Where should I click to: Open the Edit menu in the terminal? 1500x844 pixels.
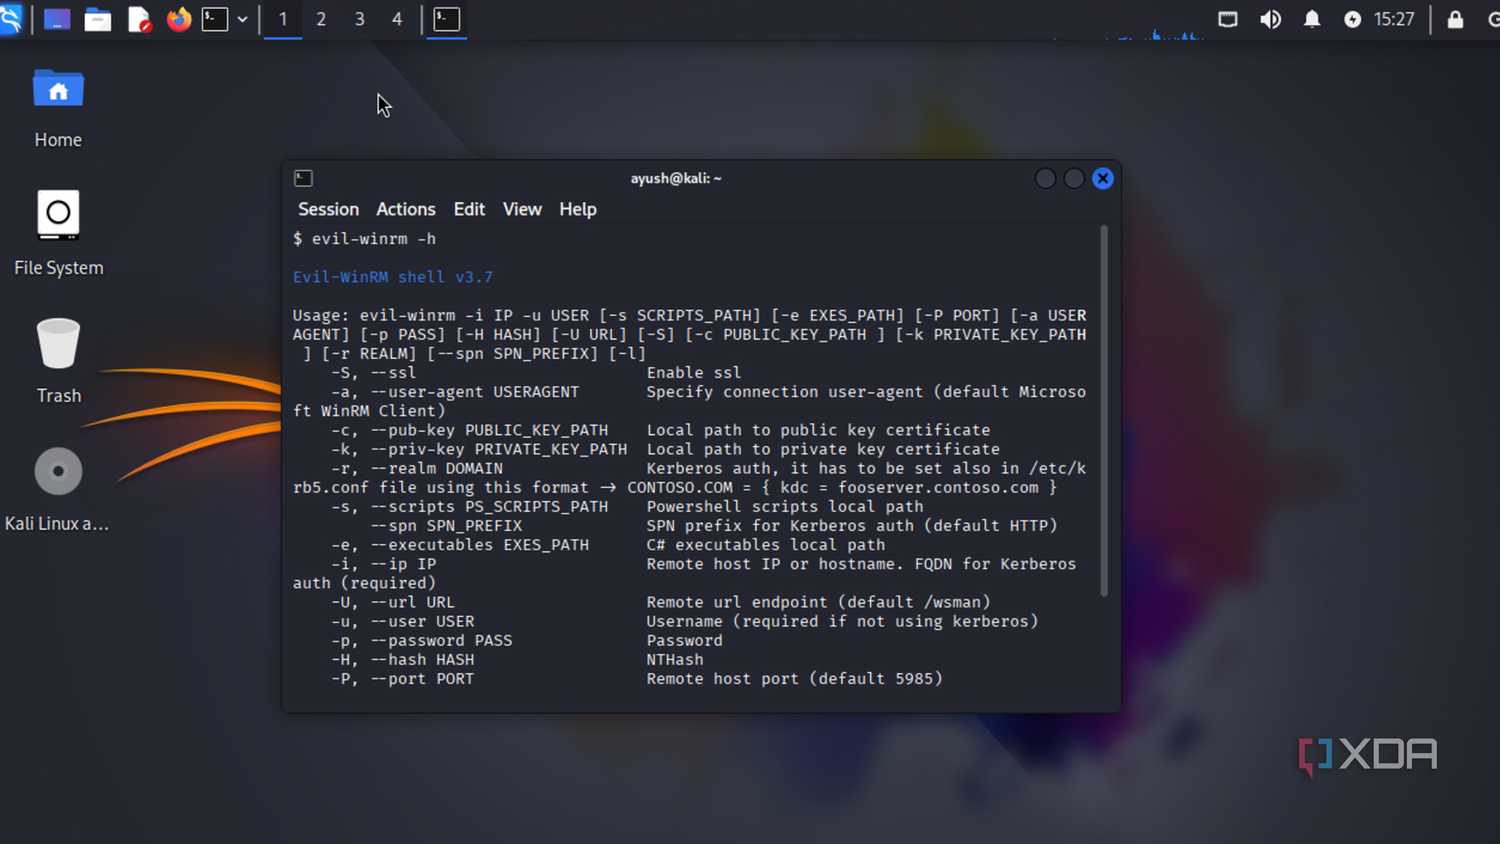point(469,209)
